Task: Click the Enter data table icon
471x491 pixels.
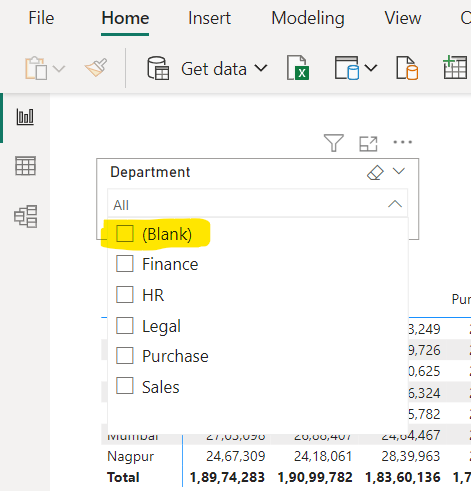Action: click(x=455, y=67)
